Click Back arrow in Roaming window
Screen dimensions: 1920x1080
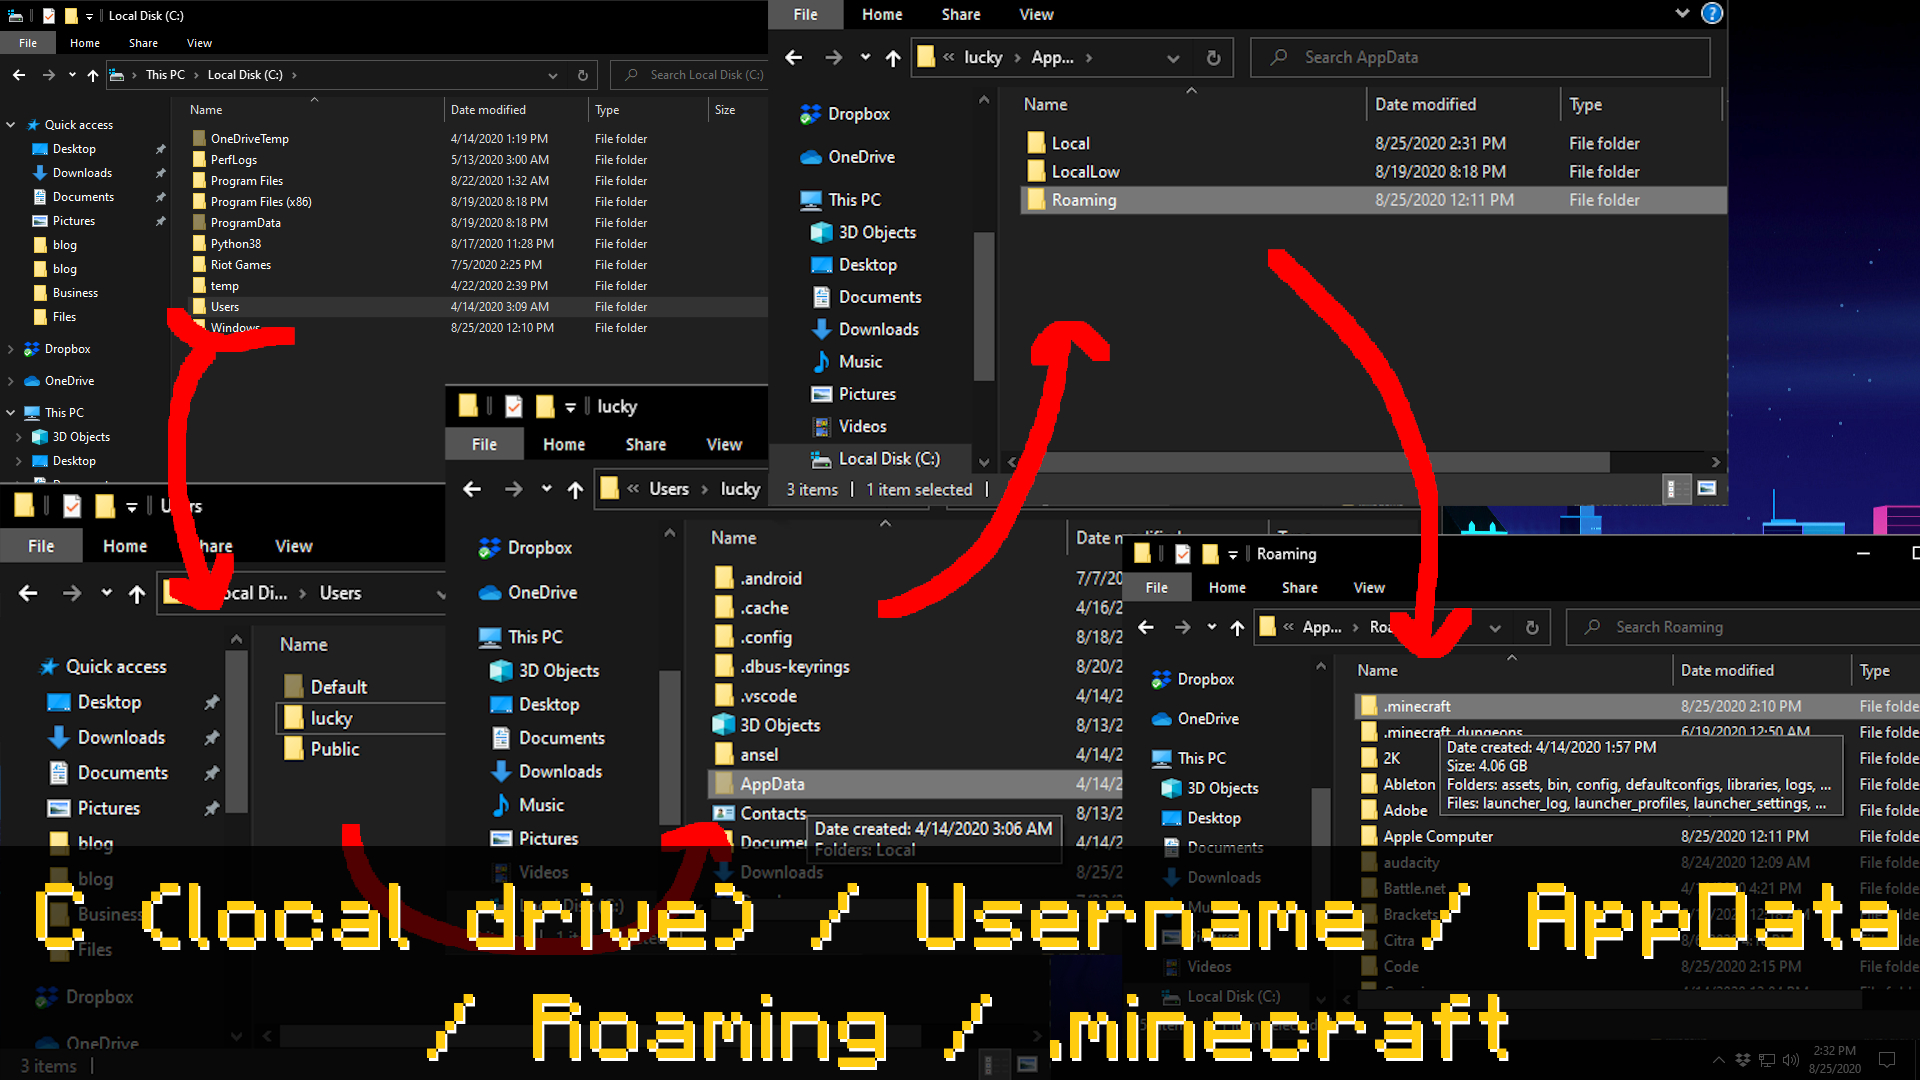point(1146,627)
